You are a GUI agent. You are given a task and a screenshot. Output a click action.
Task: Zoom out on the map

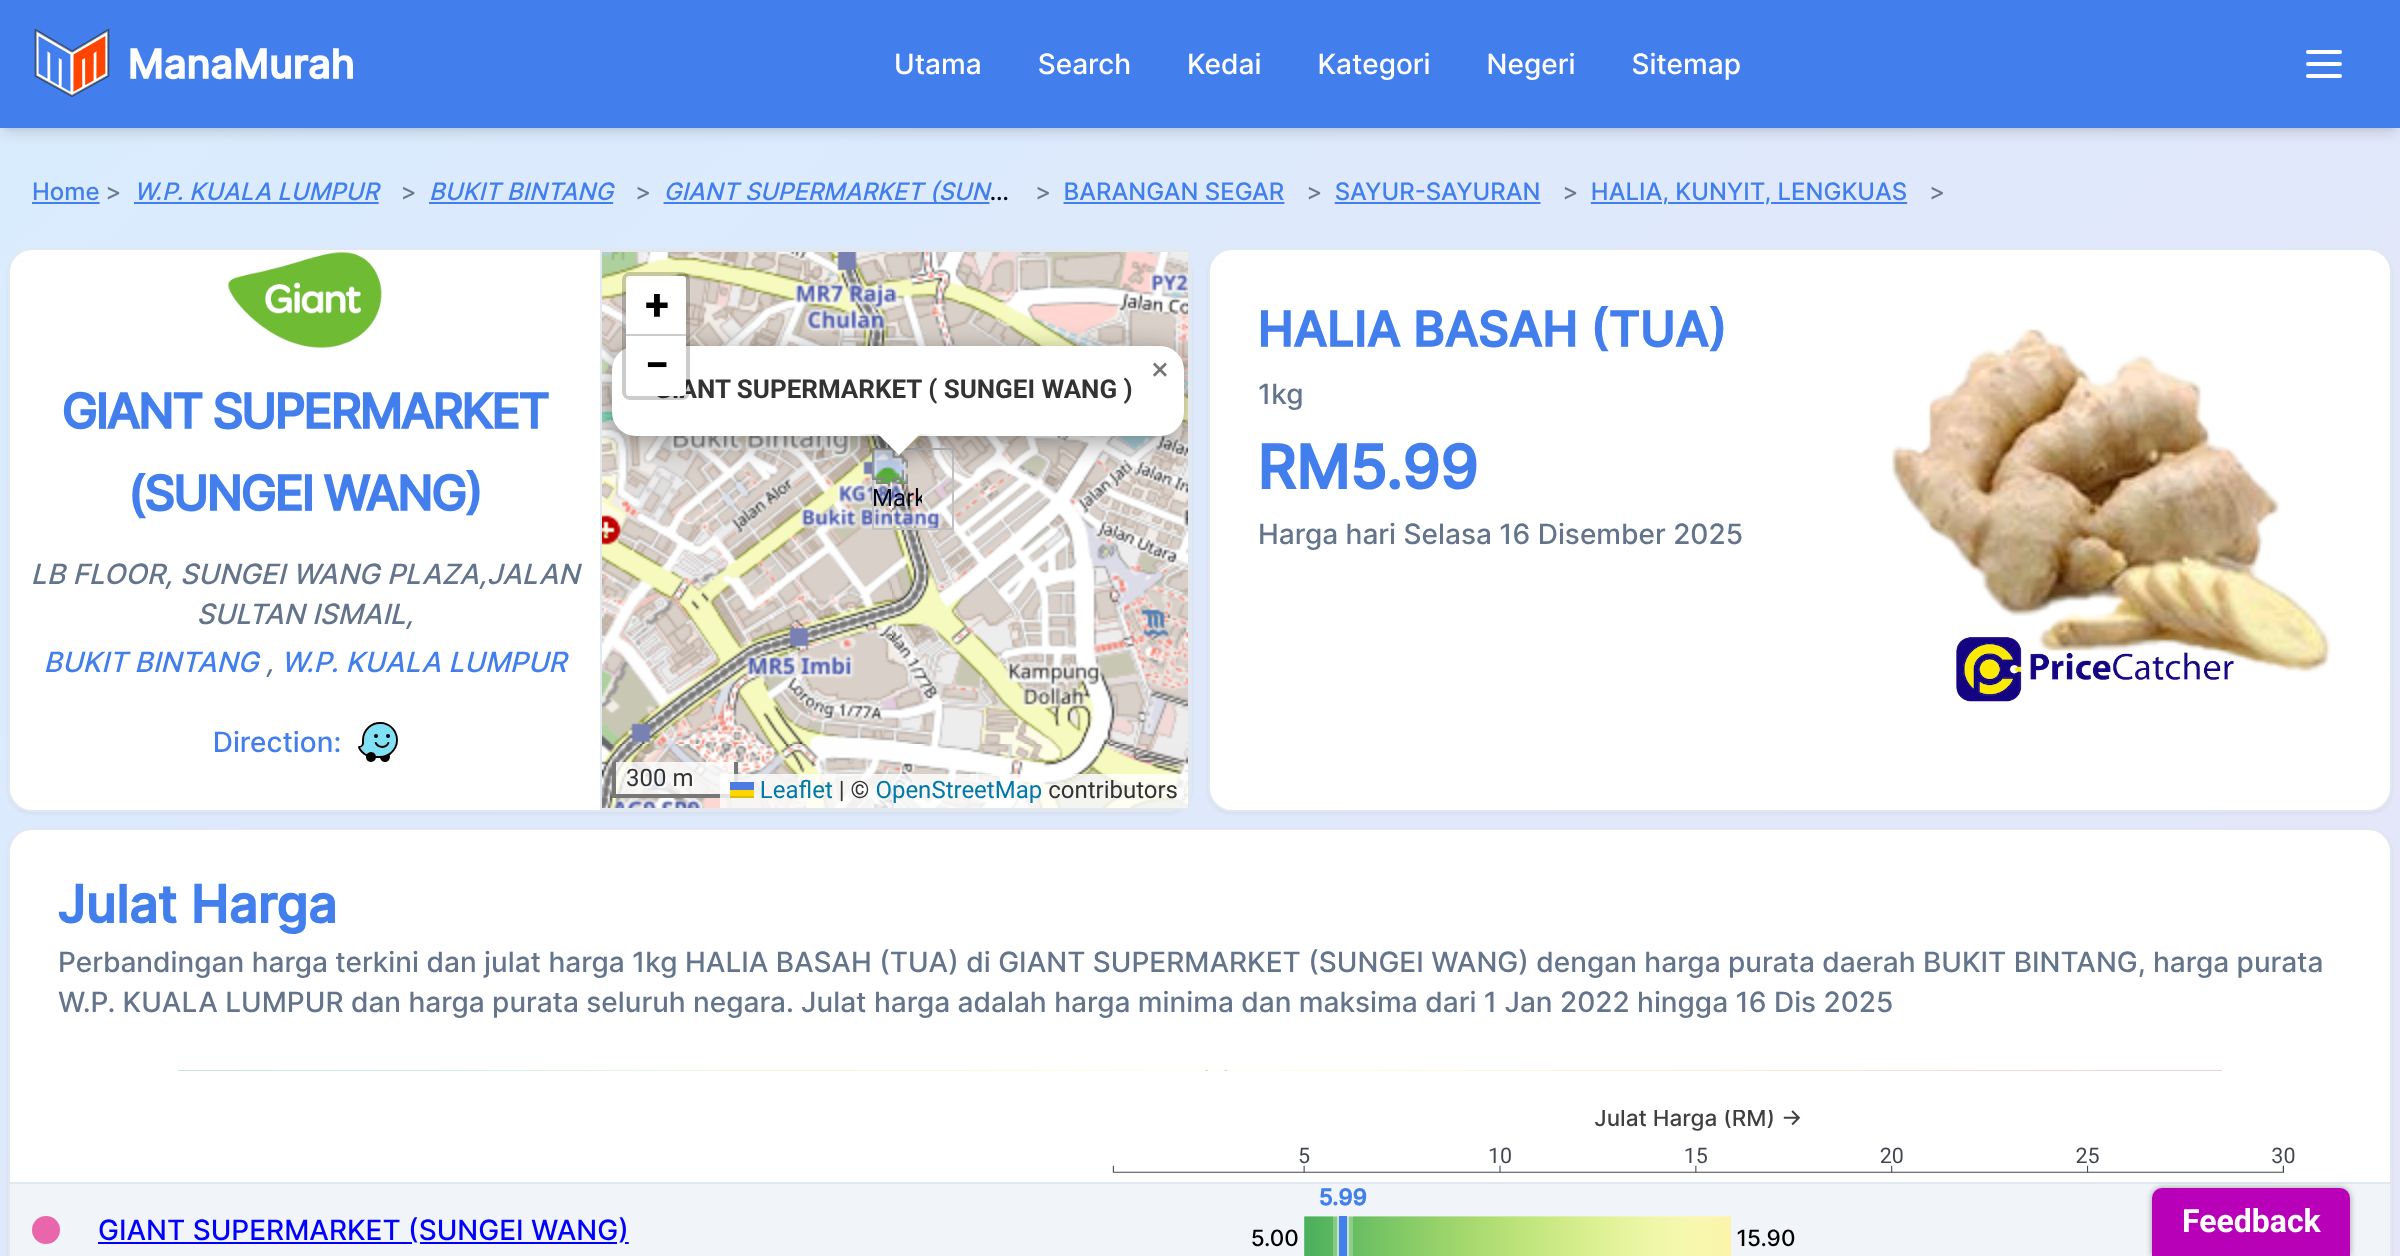tap(656, 365)
